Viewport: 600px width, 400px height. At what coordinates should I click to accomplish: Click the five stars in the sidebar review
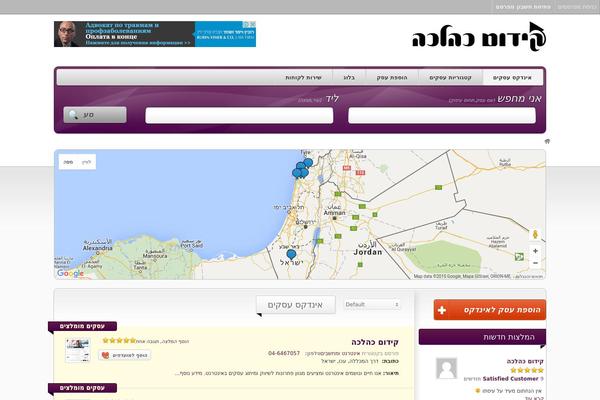527,370
